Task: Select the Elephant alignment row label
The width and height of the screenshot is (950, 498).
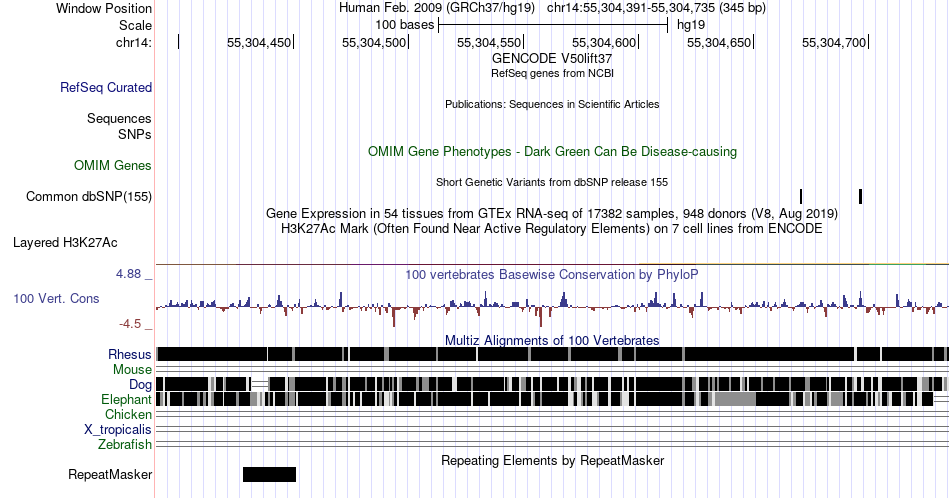Action: tap(127, 399)
